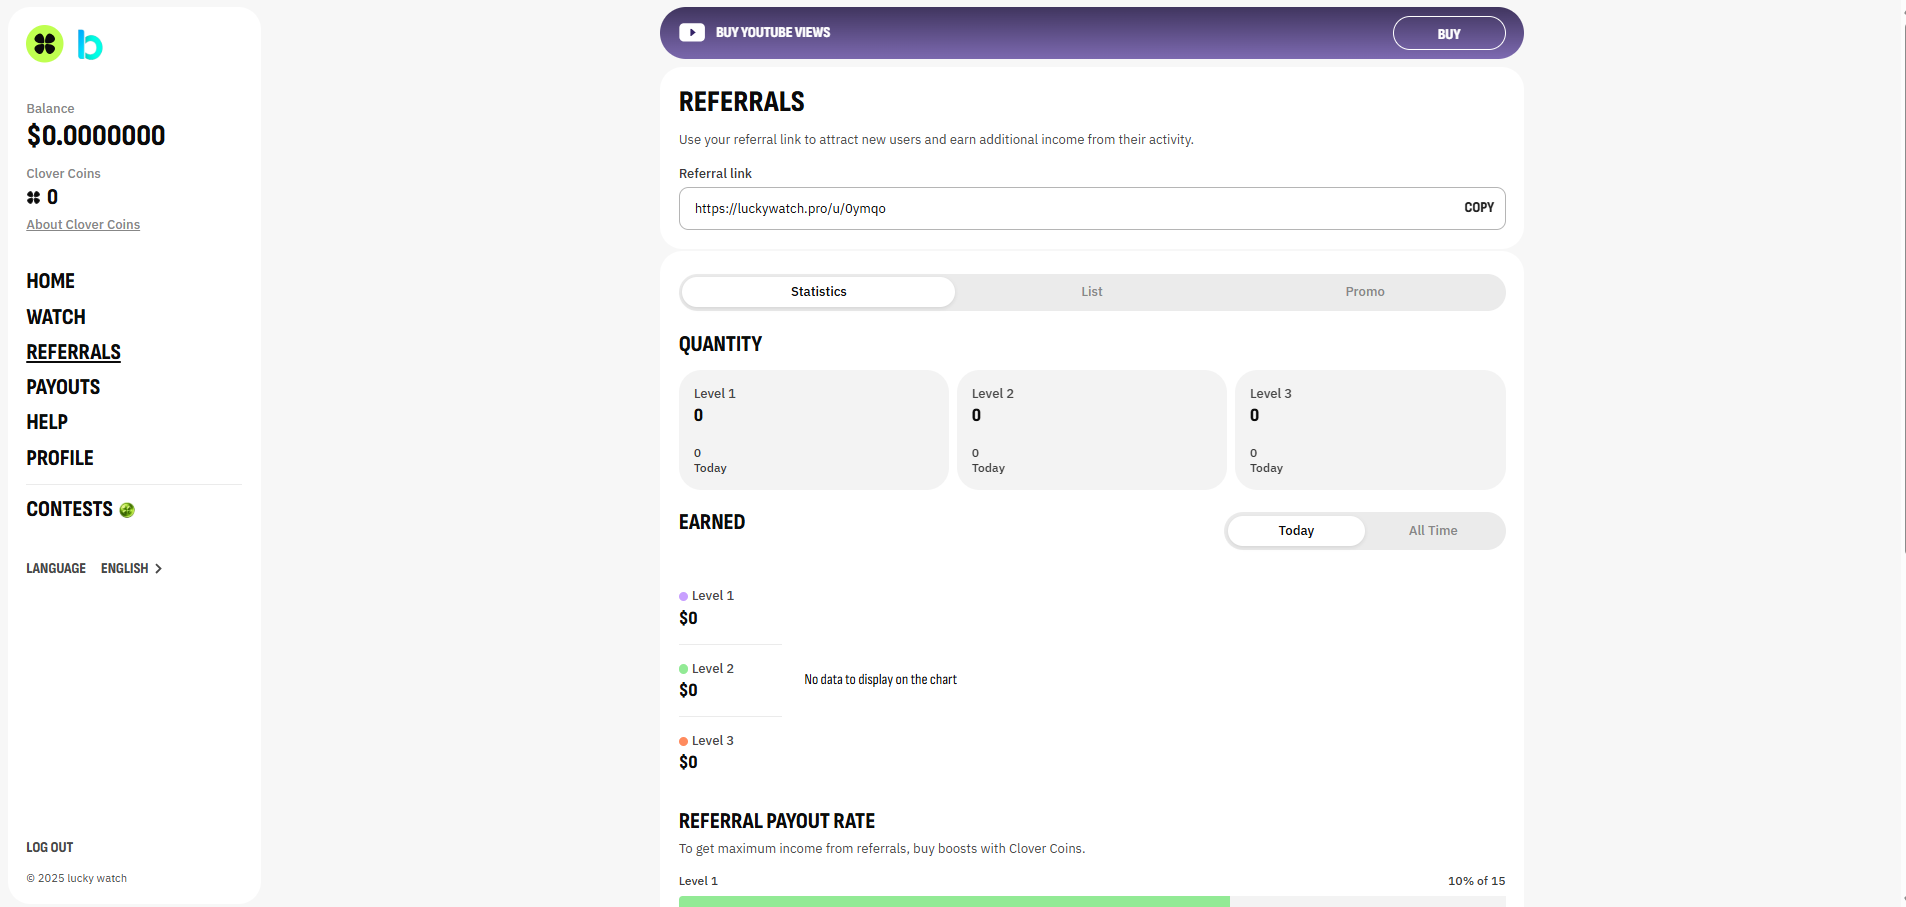The width and height of the screenshot is (1906, 907).
Task: Log out of the account
Action: click(50, 847)
